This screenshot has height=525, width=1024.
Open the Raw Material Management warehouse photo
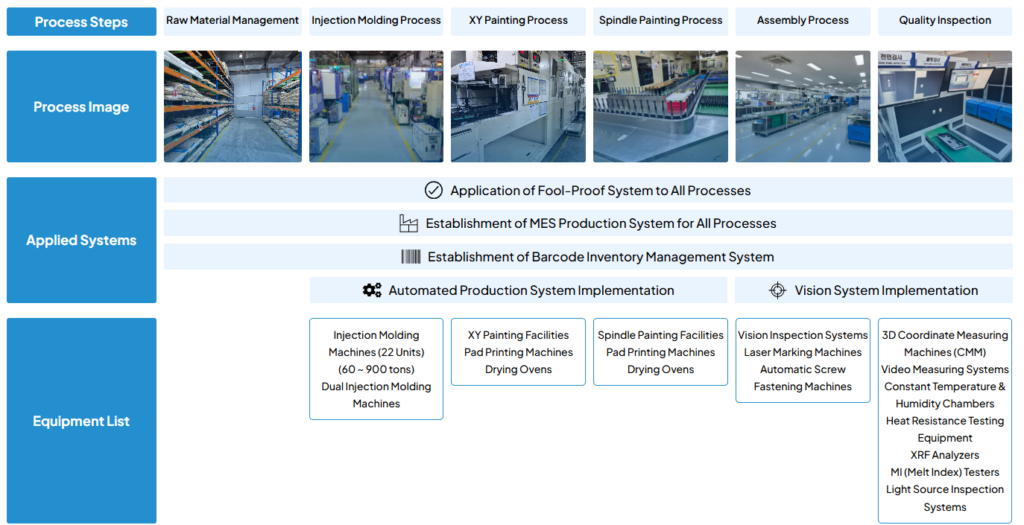(233, 107)
